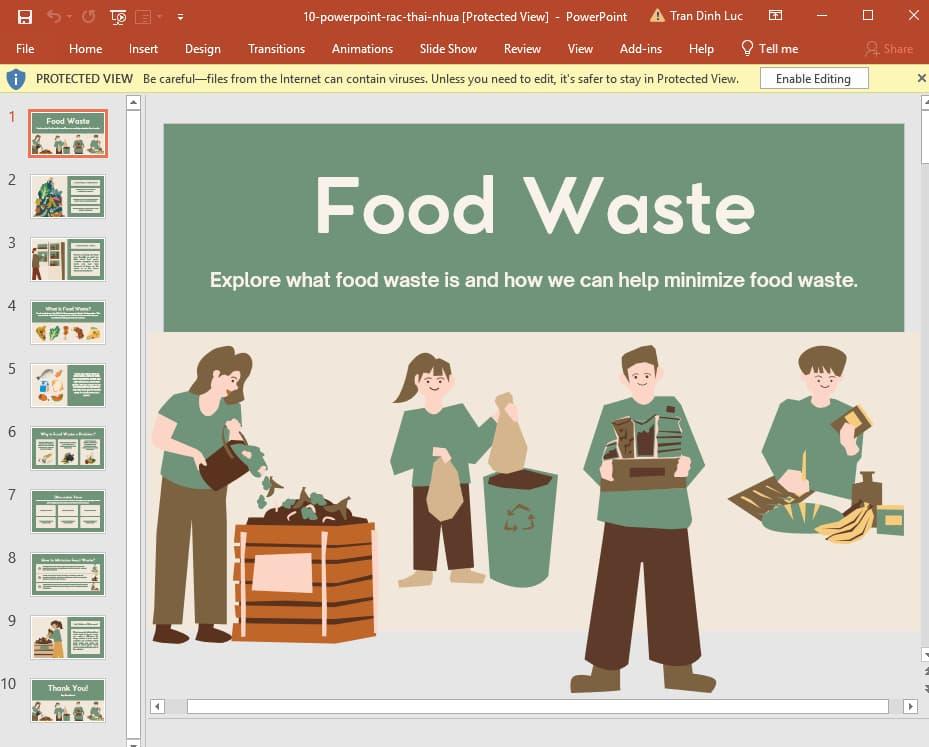Open the Customize Quick Access Toolbar arrow
Viewport: 929px width, 747px height.
(x=180, y=16)
